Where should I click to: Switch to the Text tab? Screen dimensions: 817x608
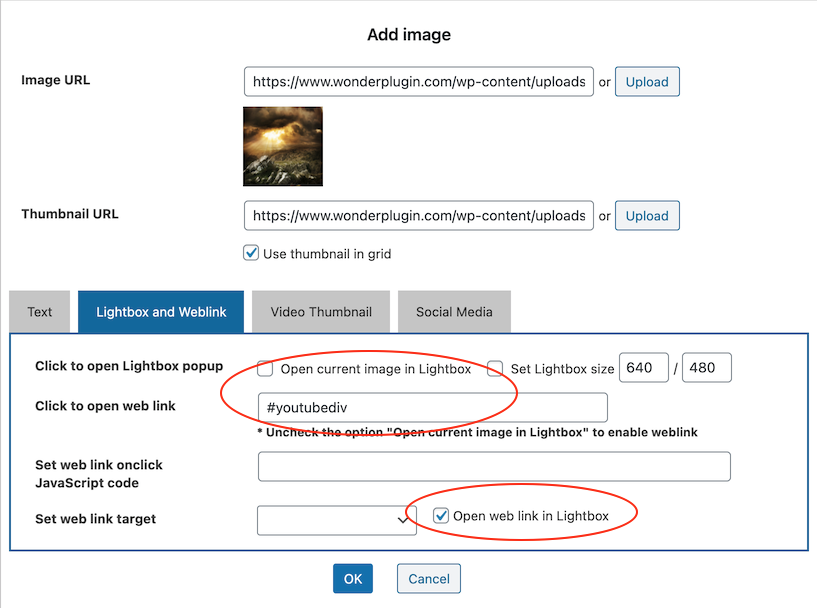[x=40, y=312]
